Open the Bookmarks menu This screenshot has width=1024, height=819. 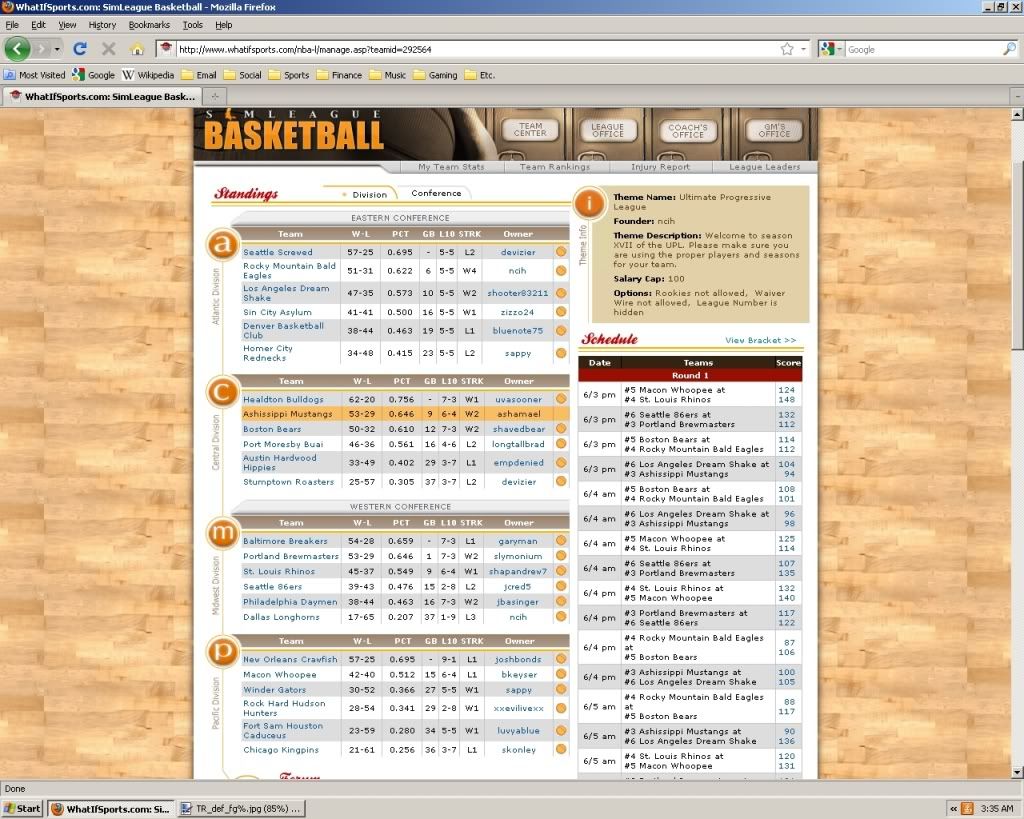click(x=148, y=25)
